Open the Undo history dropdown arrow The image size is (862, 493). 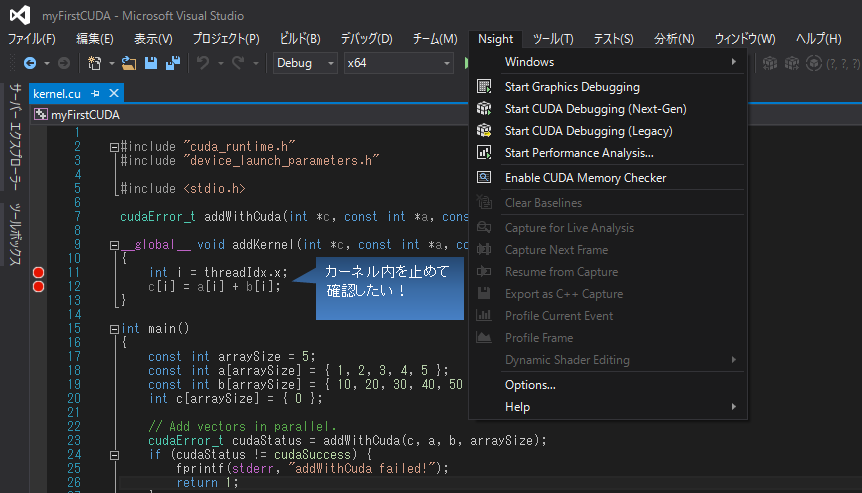[220, 64]
